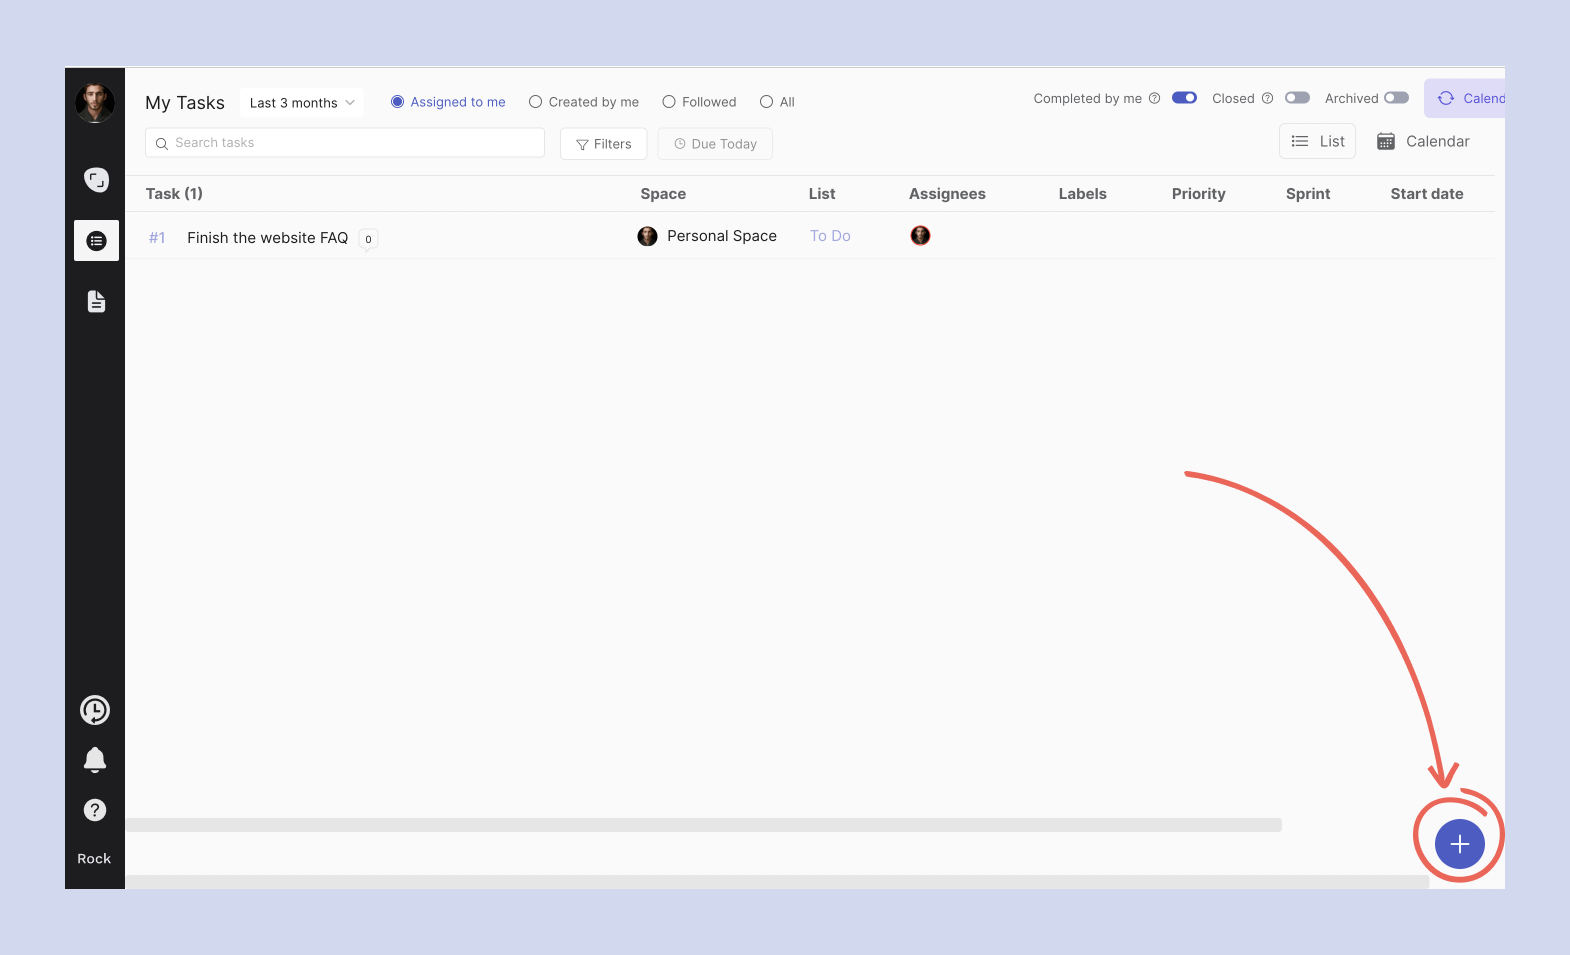This screenshot has height=955, width=1570.
Task: Toggle the Completed by me switch
Action: click(1184, 98)
